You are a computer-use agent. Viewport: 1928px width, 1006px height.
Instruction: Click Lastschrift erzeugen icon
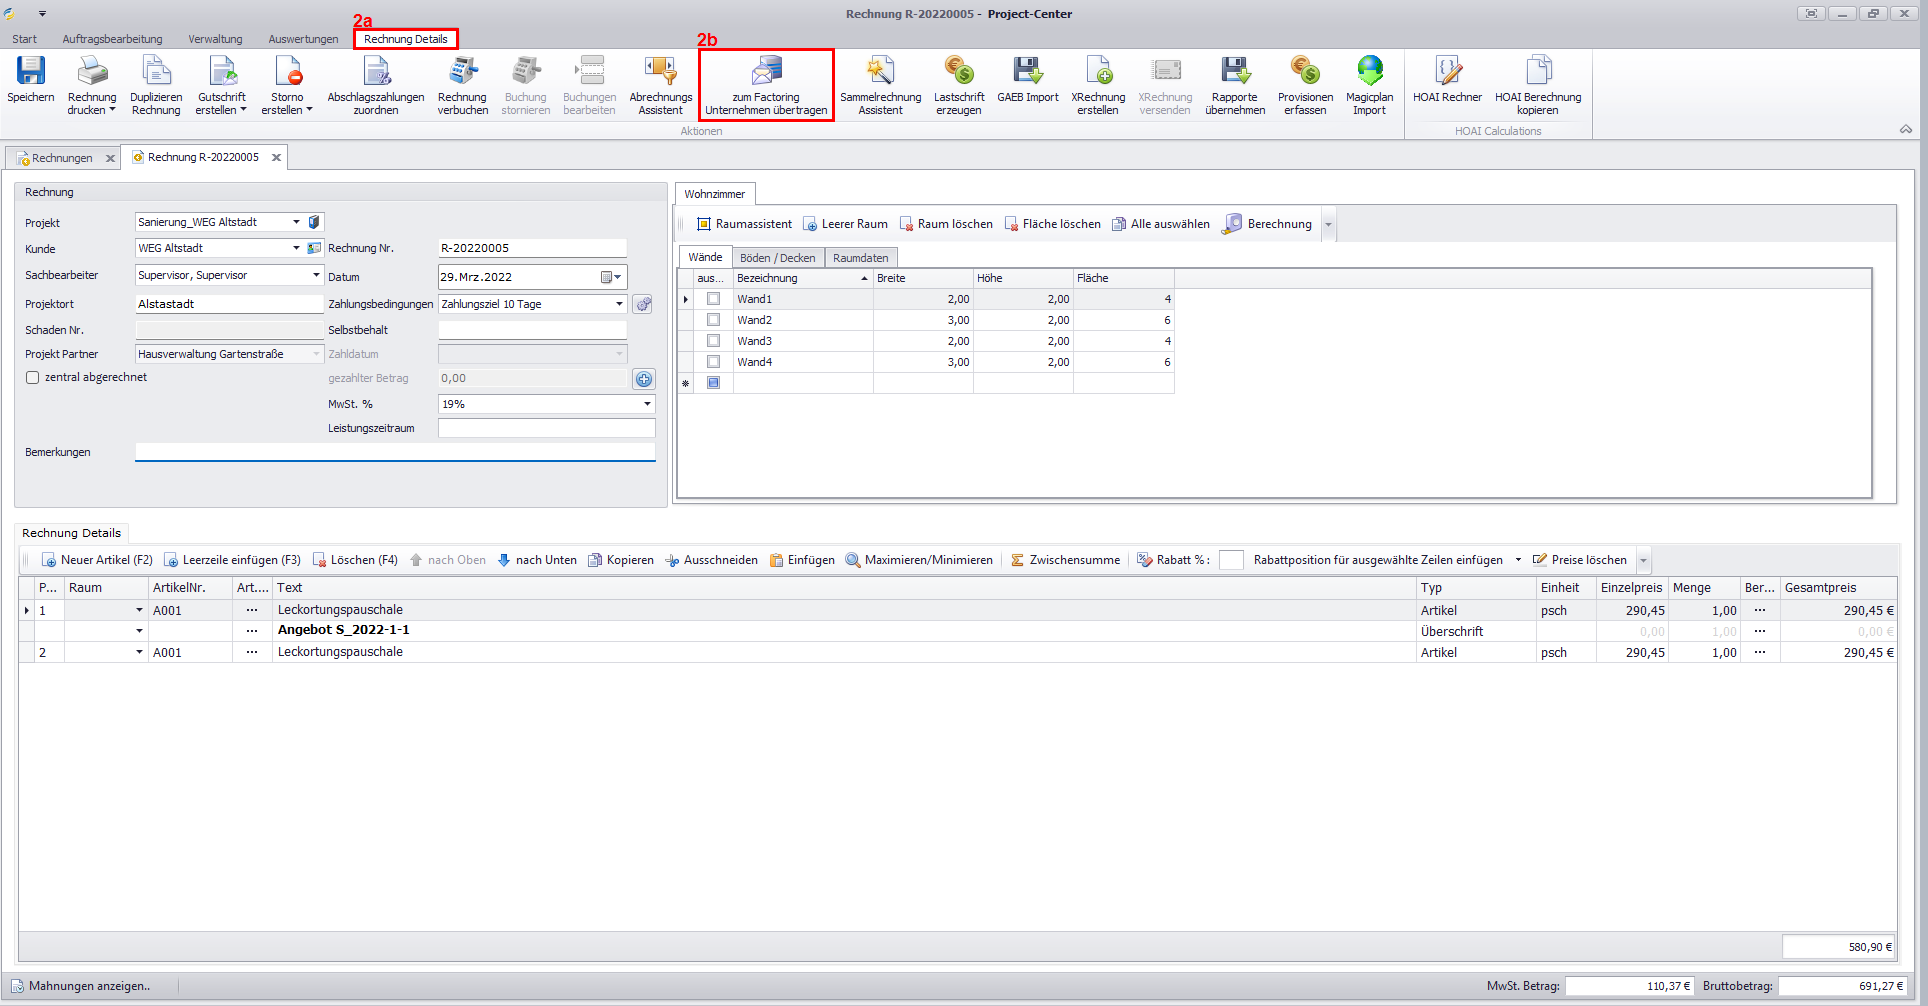[x=959, y=72]
